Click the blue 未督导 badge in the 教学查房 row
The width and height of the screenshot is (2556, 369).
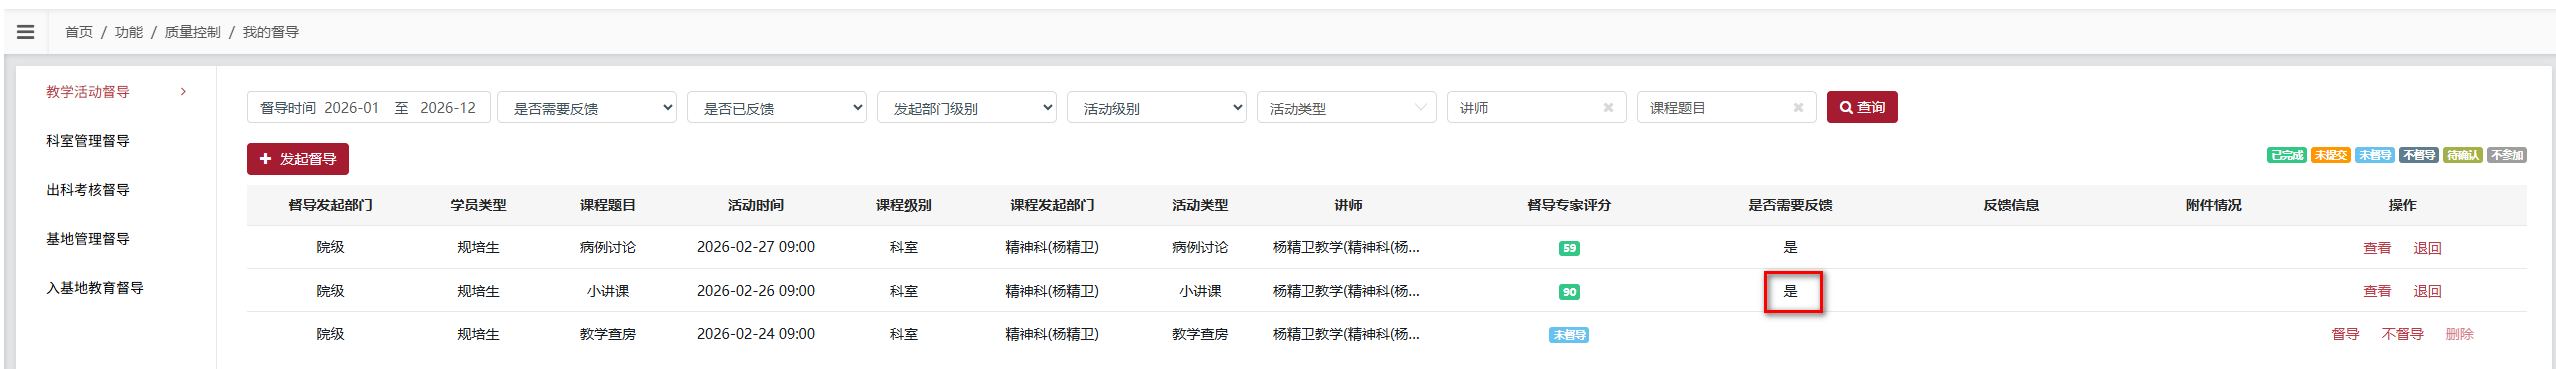point(1569,335)
